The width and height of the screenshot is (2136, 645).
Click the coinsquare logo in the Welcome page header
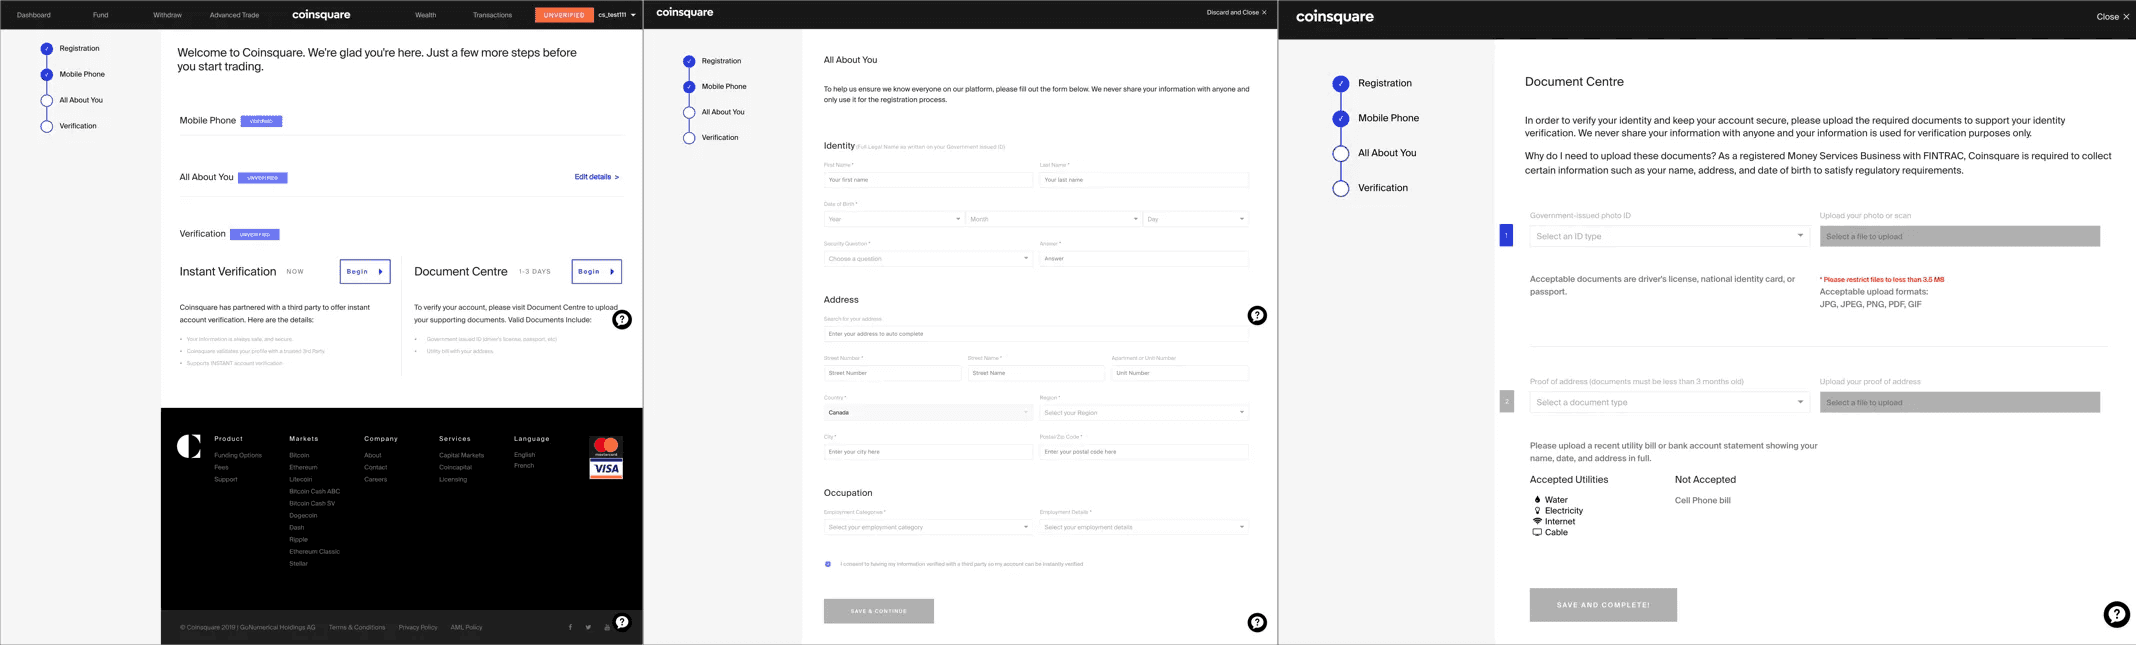tap(321, 15)
